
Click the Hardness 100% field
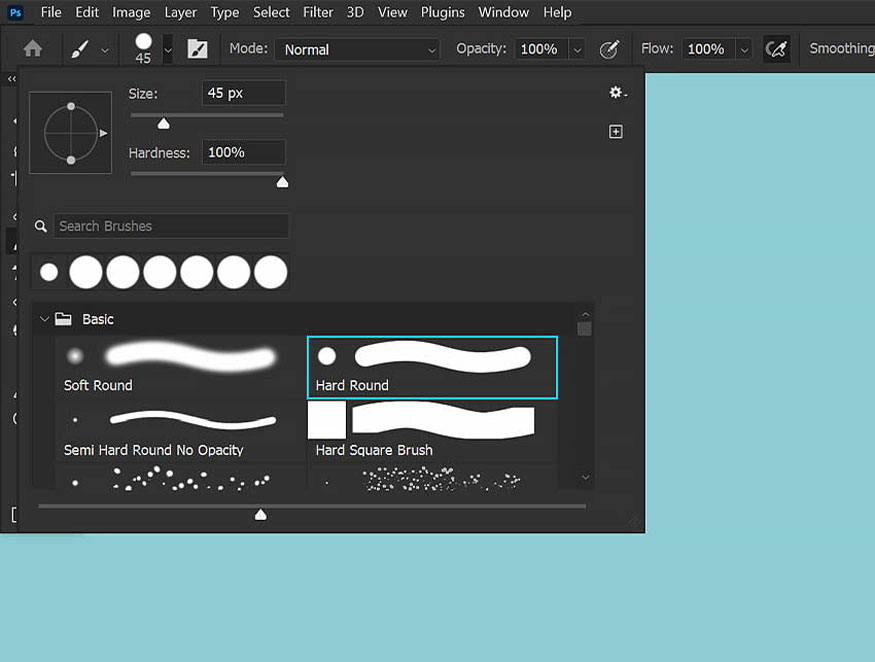coord(243,152)
